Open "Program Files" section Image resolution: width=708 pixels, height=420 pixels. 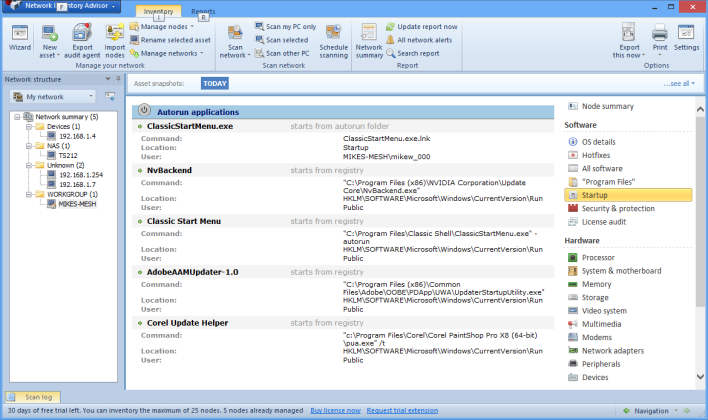click(x=608, y=182)
